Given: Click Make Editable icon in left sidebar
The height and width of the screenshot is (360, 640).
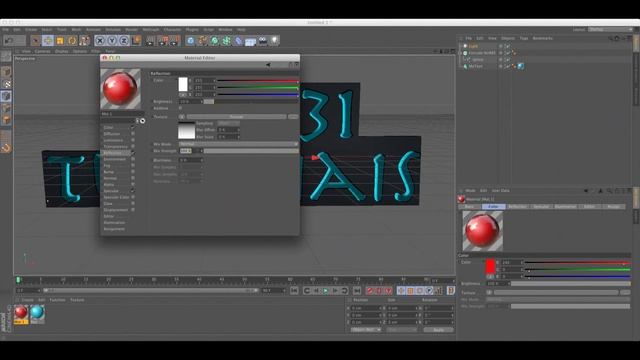Looking at the screenshot, I should click(6, 56).
